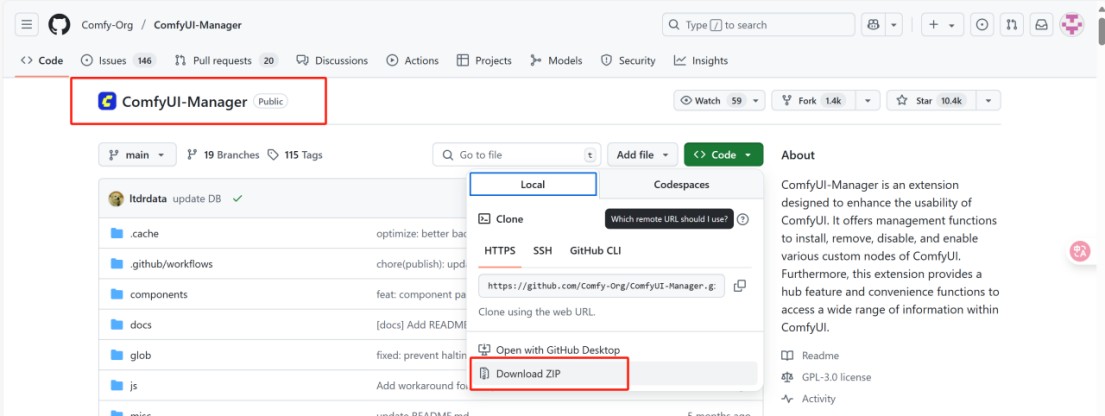Screen dimensions: 1105x416
Task: Click the pink translate extension icon
Action: [x=1080, y=251]
